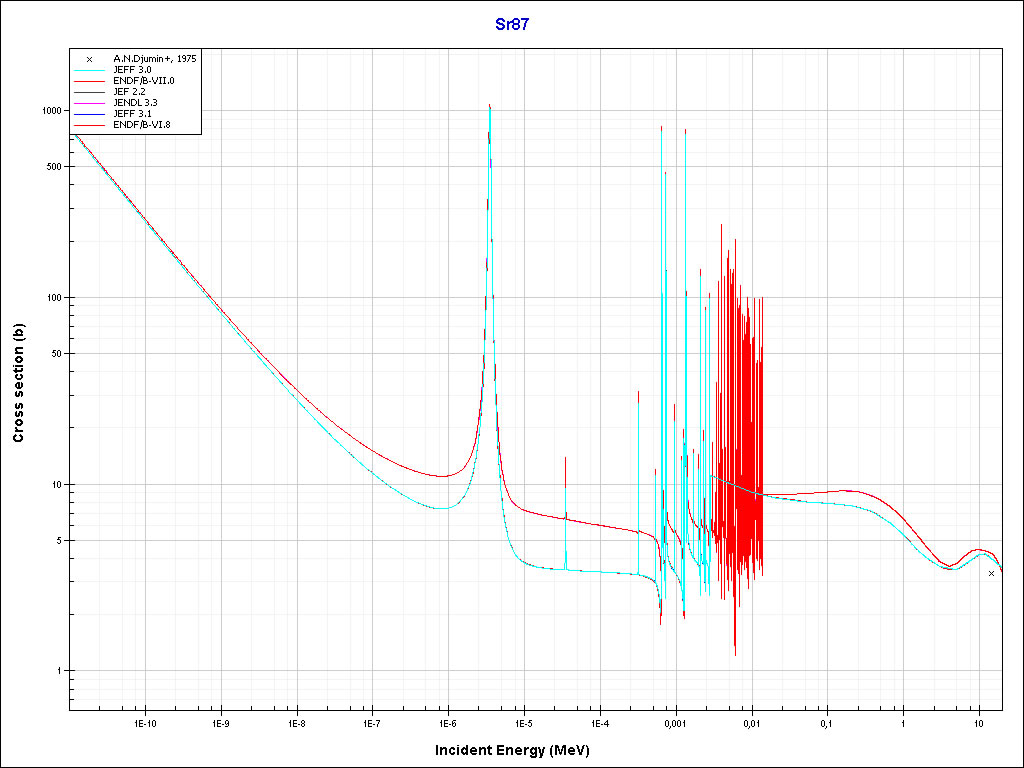Click the Sr87 chart title
The width and height of the screenshot is (1024, 768).
click(512, 25)
